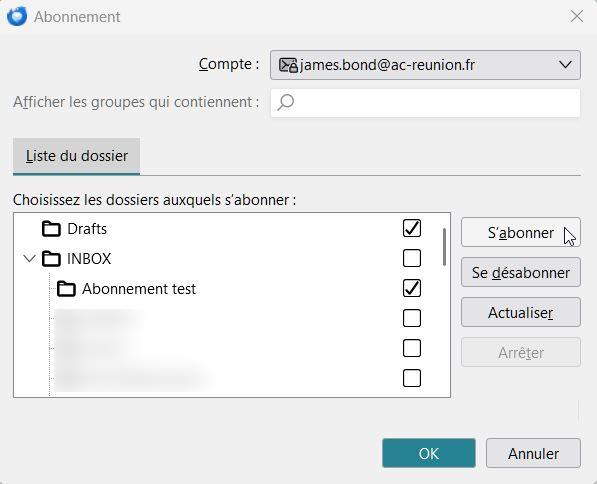The image size is (597, 484).
Task: Click the Actualiser button
Action: pos(521,312)
